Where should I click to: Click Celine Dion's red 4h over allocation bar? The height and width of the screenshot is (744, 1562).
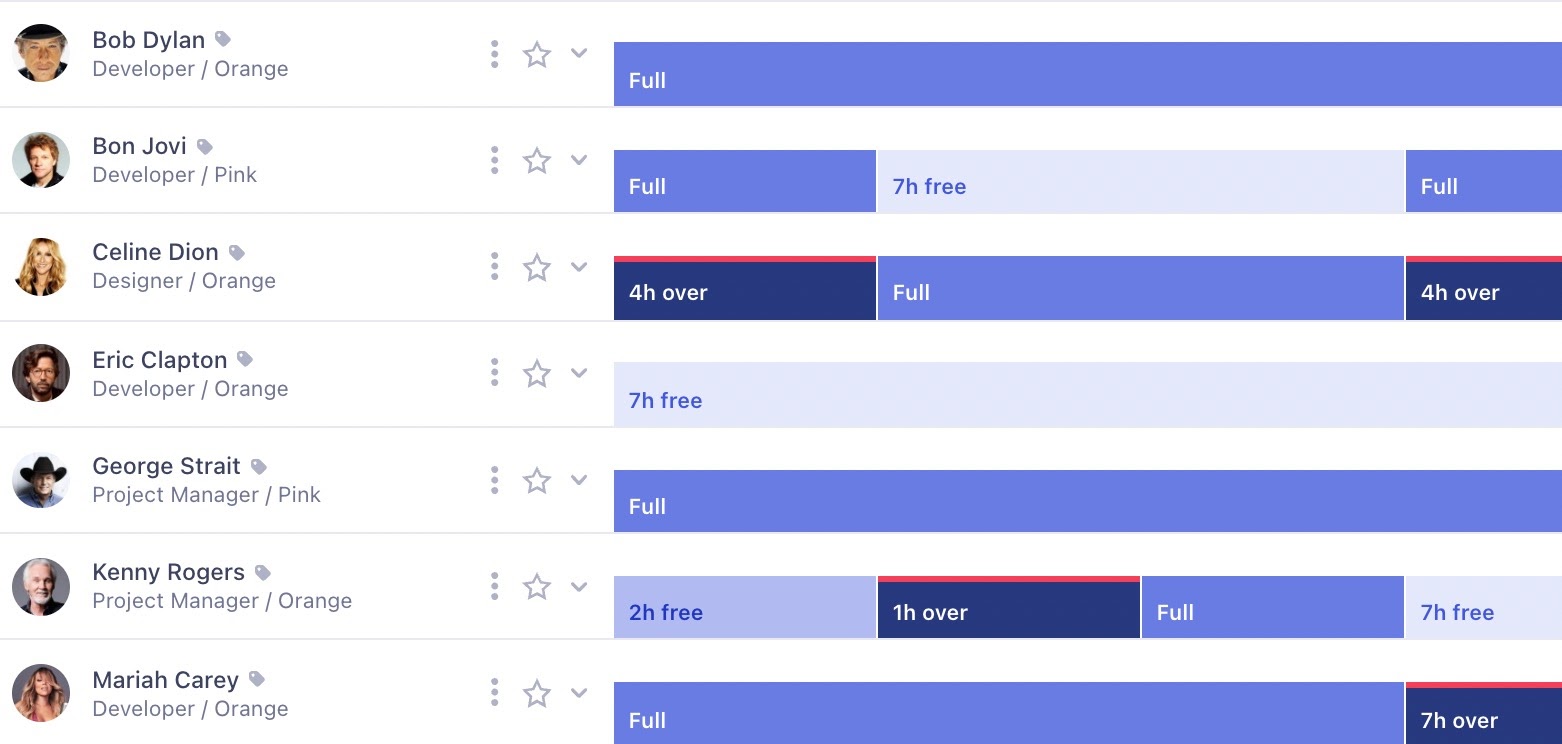[745, 288]
